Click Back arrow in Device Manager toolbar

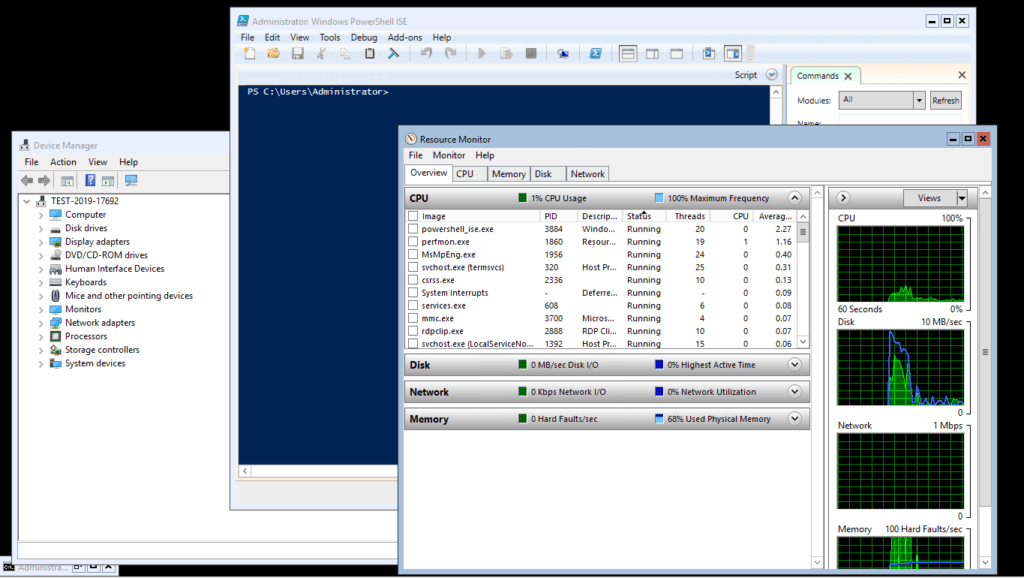(27, 180)
